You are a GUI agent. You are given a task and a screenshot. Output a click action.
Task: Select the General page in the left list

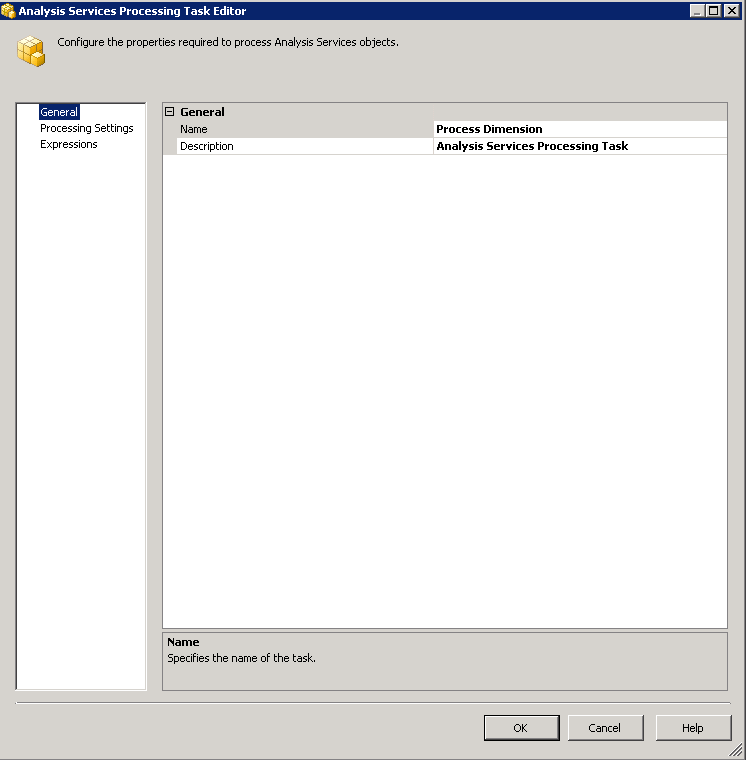point(59,112)
